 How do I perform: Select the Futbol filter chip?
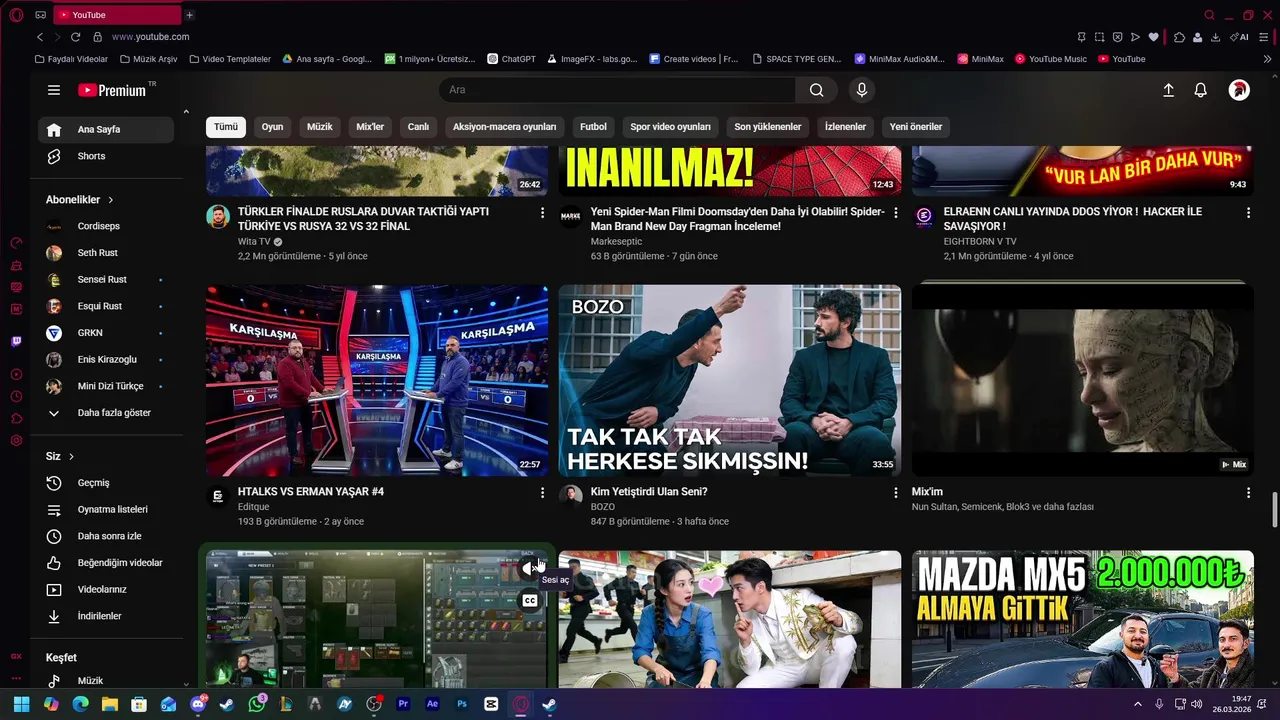594,127
